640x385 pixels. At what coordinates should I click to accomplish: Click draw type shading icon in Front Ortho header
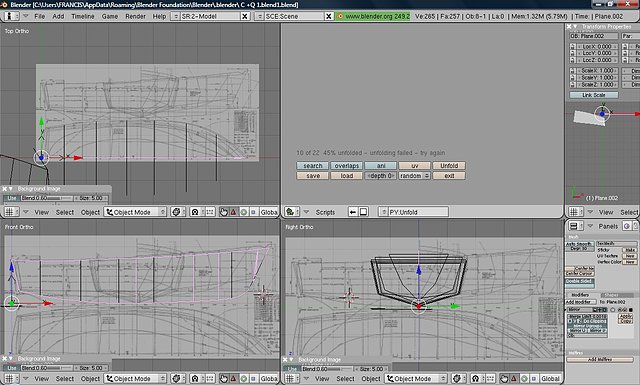(x=178, y=378)
